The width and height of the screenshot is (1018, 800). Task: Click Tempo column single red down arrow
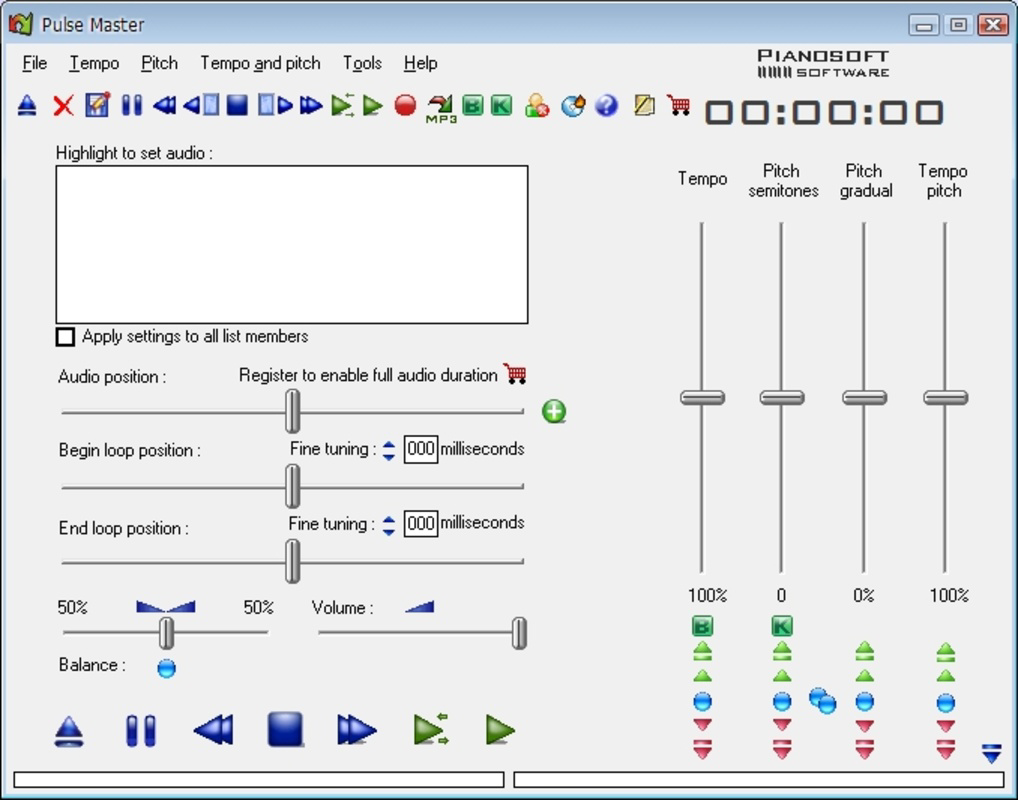pyautogui.click(x=702, y=724)
